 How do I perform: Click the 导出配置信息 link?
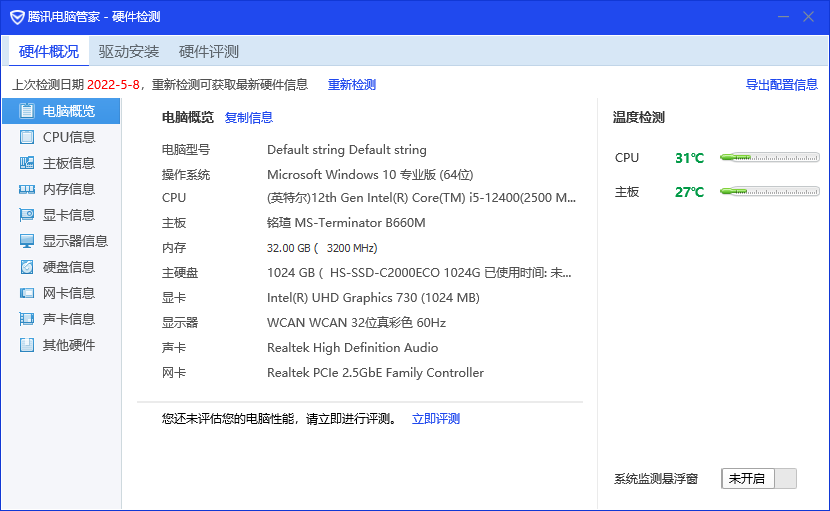[x=781, y=85]
